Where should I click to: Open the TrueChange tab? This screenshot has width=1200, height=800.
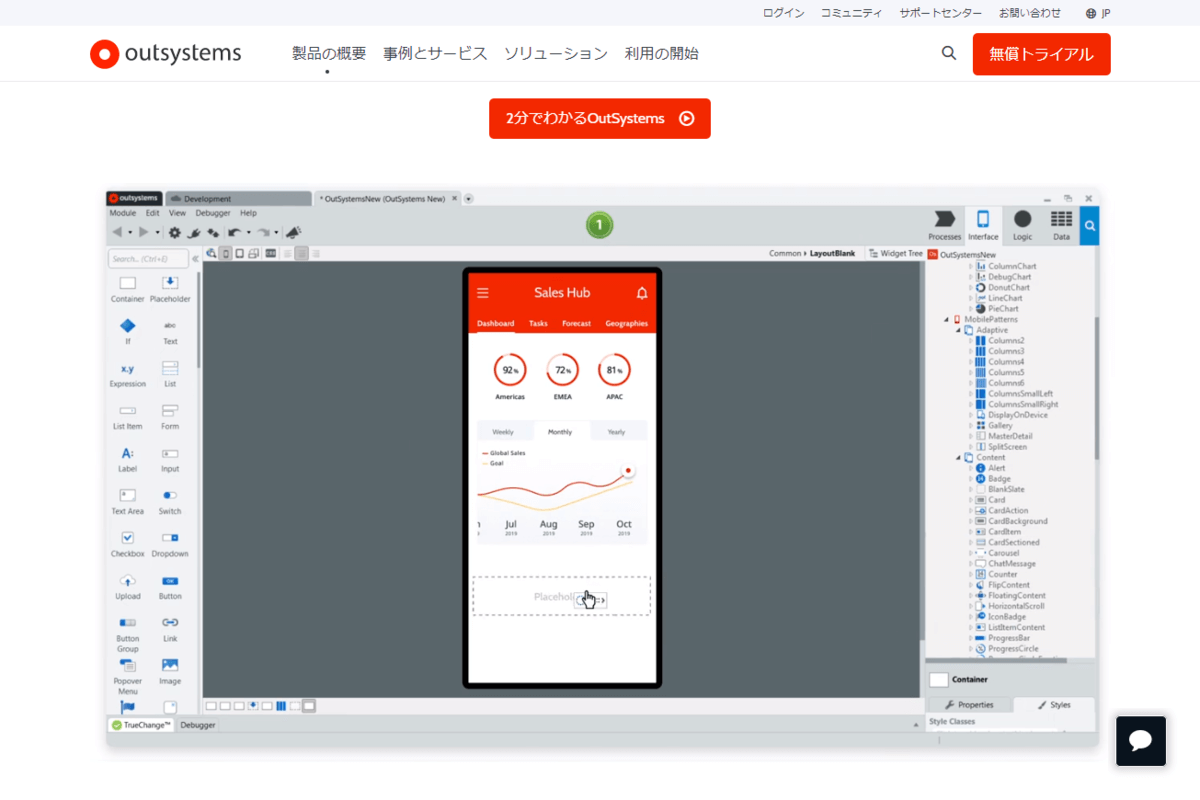[x=141, y=725]
